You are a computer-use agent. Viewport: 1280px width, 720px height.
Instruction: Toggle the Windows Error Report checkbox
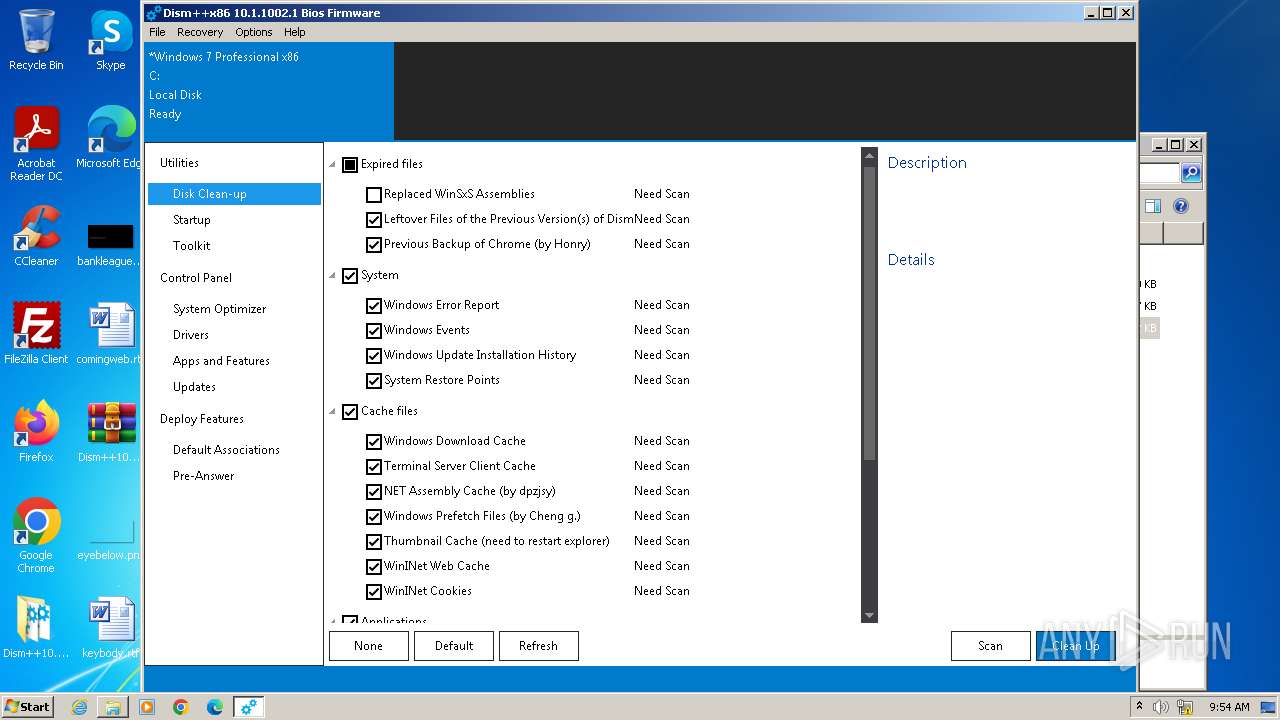click(374, 306)
